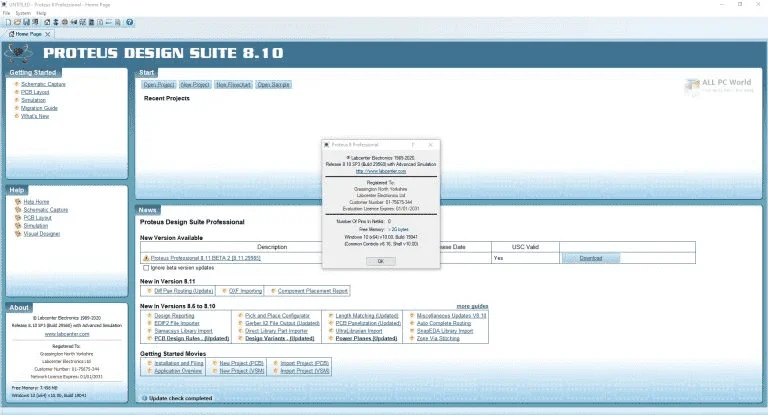Screen dimensions: 768x415
Task: Click the Open Sample button
Action: point(273,85)
